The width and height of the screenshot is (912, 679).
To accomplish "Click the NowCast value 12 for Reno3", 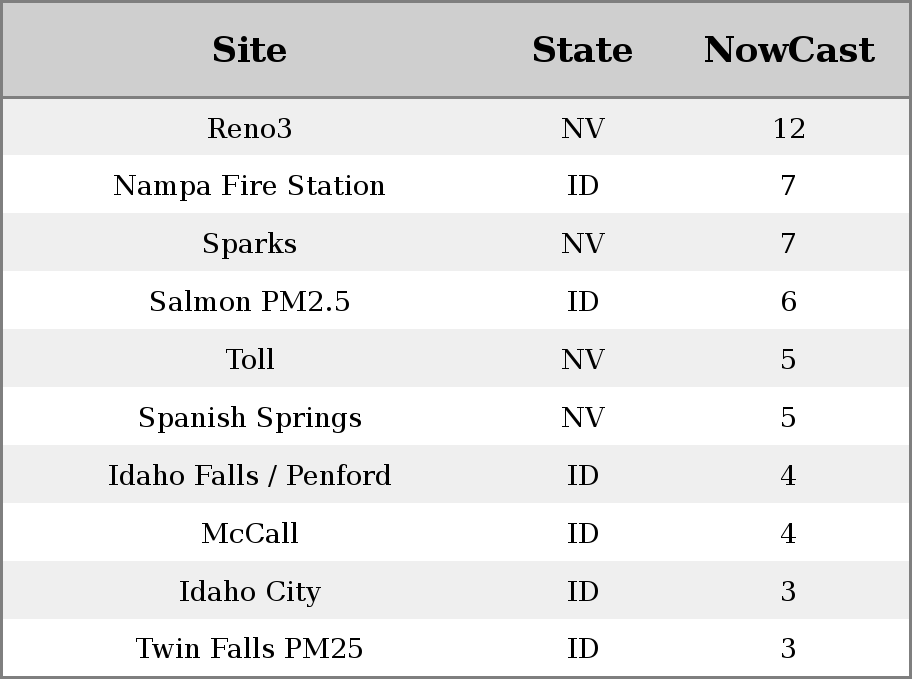I will 789,128.
